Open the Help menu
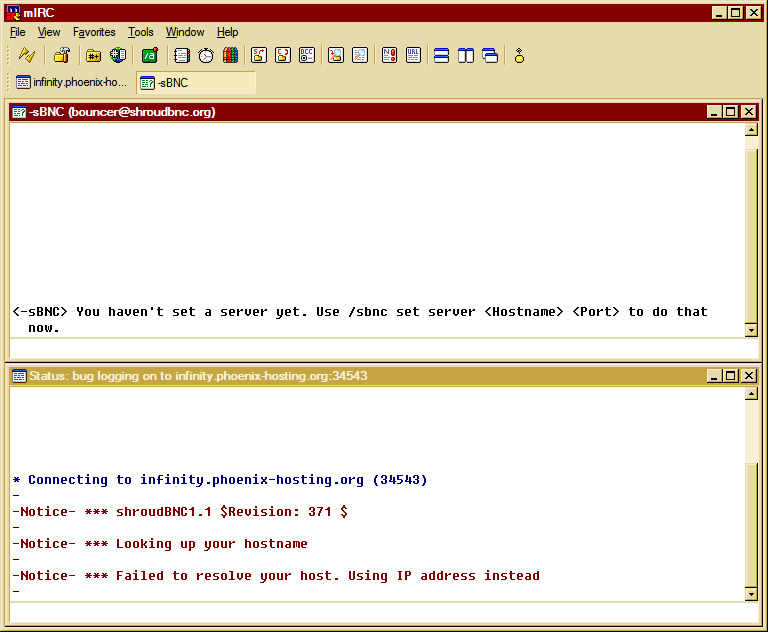This screenshot has height=632, width=768. pyautogui.click(x=227, y=32)
